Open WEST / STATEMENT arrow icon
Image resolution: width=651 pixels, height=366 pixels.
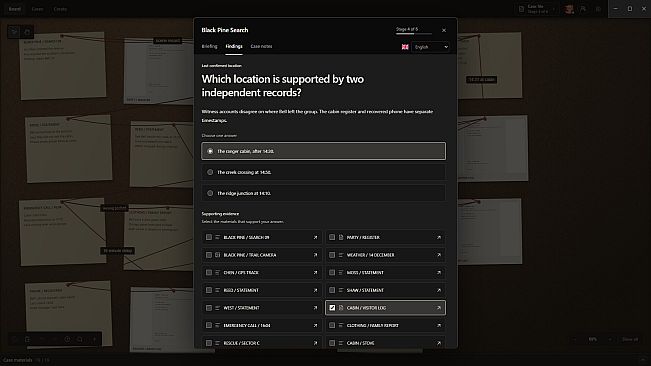tap(315, 308)
